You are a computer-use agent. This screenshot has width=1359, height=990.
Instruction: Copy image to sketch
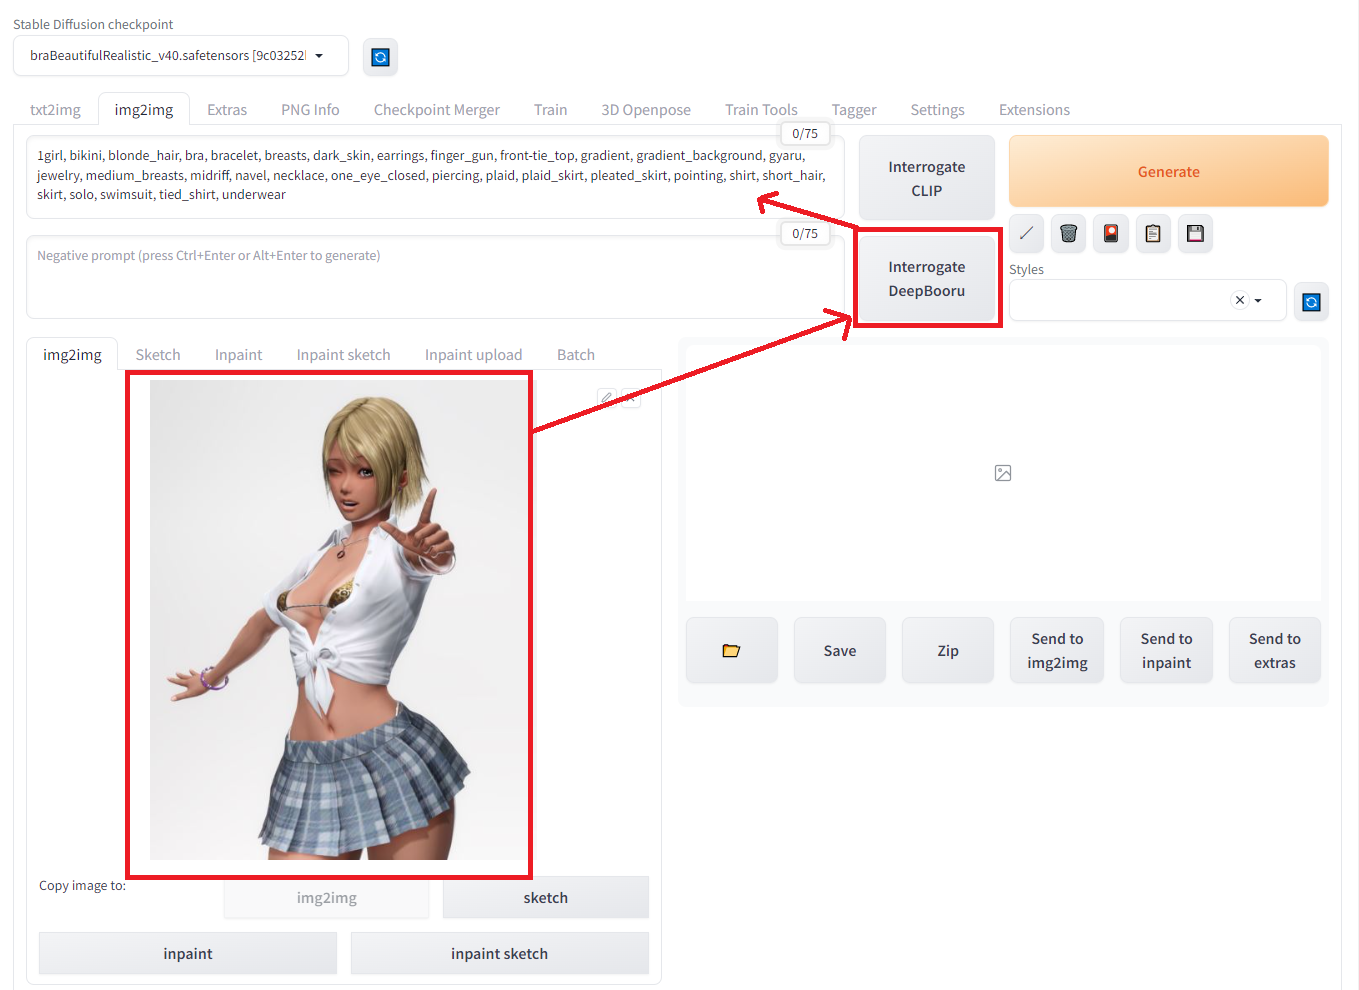point(546,898)
